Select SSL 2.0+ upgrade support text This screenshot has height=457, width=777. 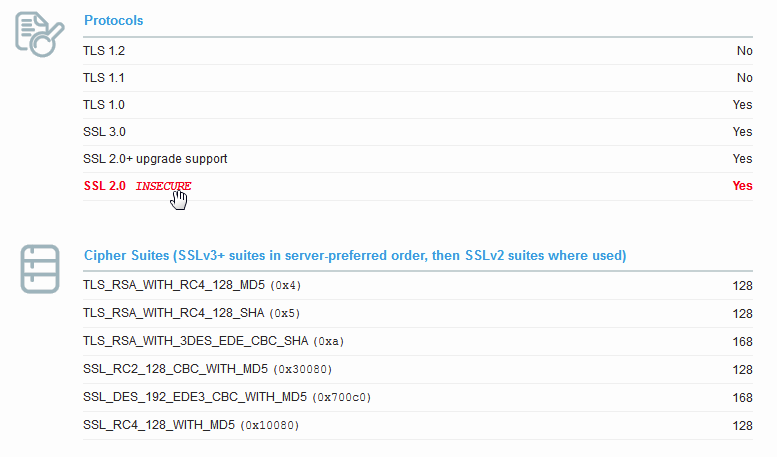tap(155, 159)
